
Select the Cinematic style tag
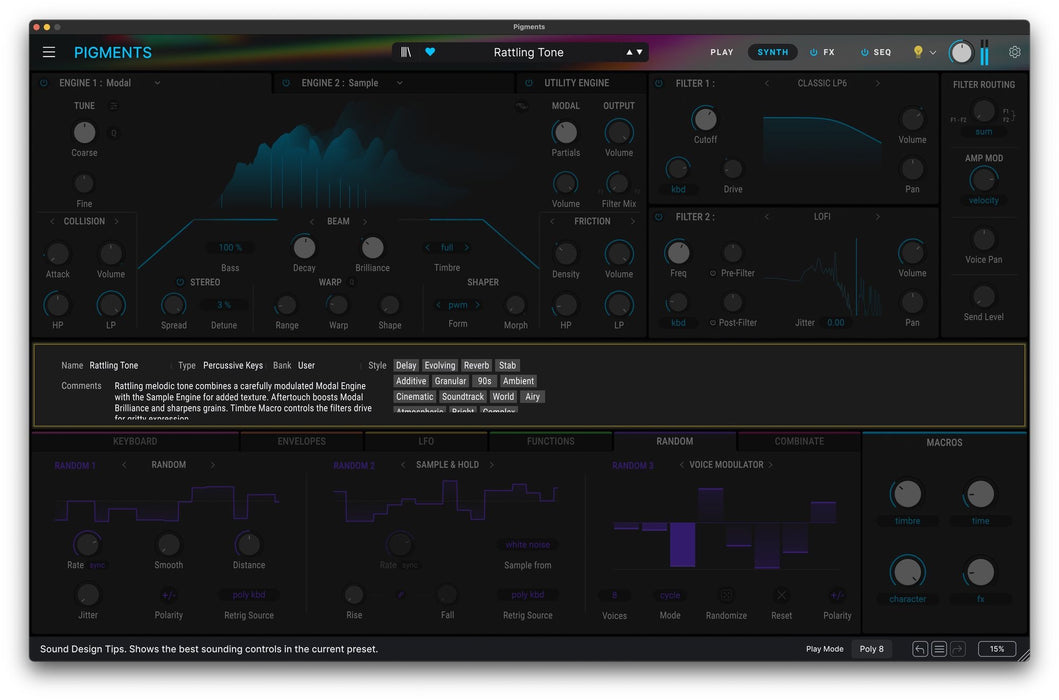tap(414, 397)
